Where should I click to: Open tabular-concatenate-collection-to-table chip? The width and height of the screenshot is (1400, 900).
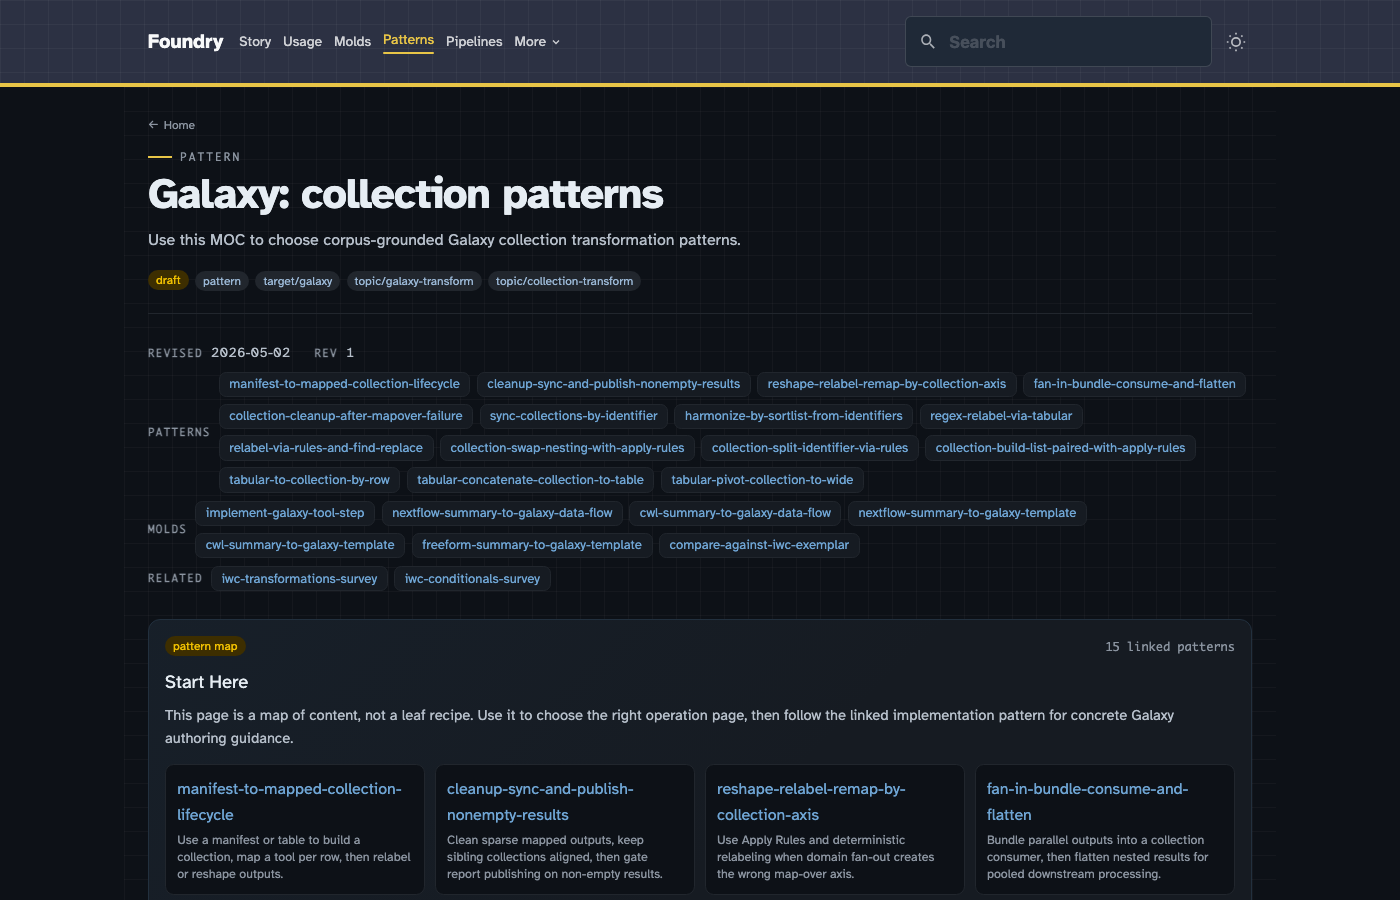click(x=530, y=480)
